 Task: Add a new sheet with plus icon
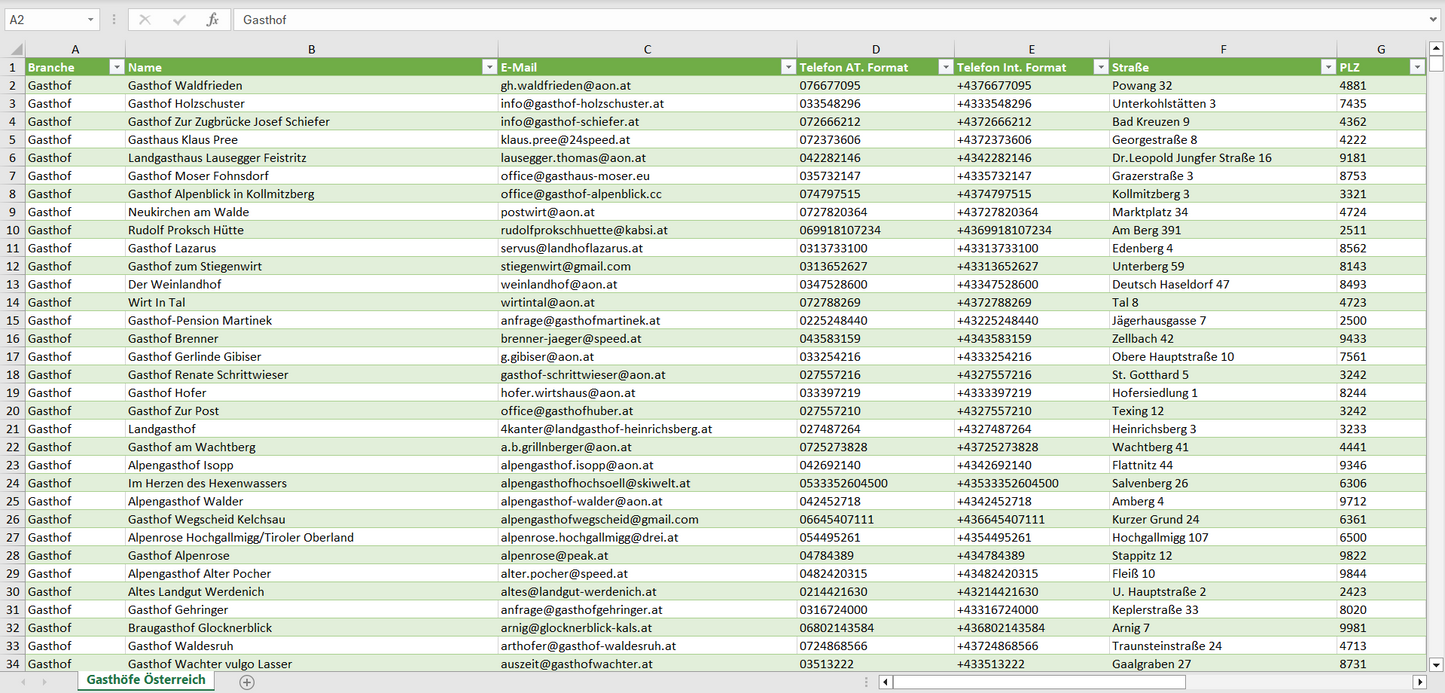click(247, 682)
